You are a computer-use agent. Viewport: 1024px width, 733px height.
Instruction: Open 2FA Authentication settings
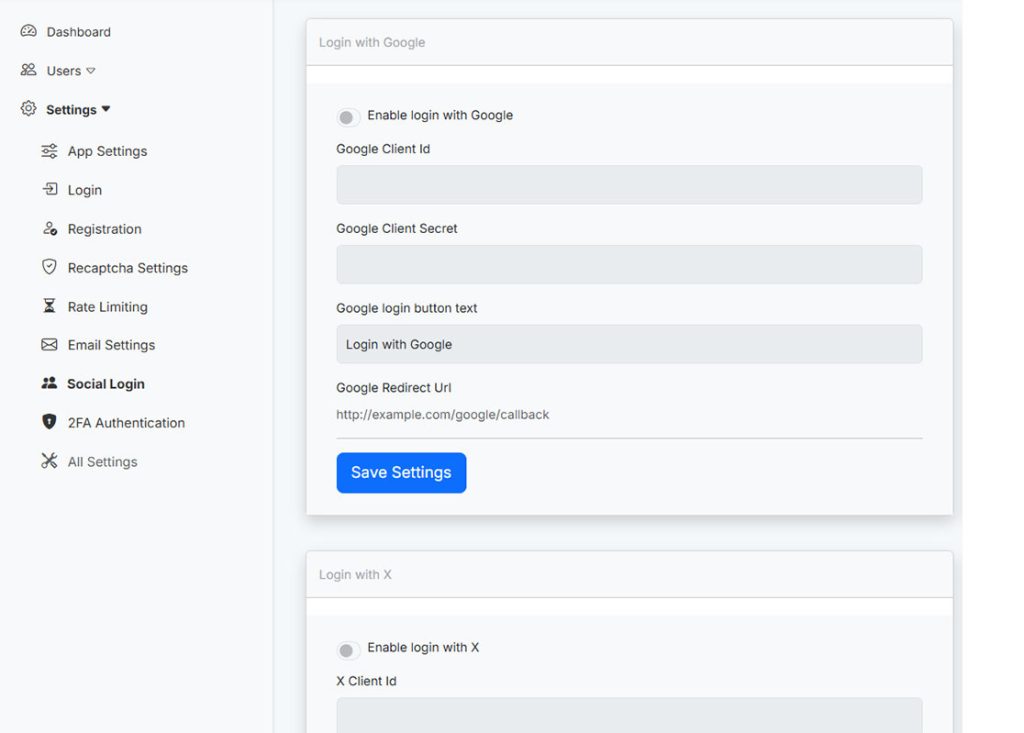pos(126,423)
